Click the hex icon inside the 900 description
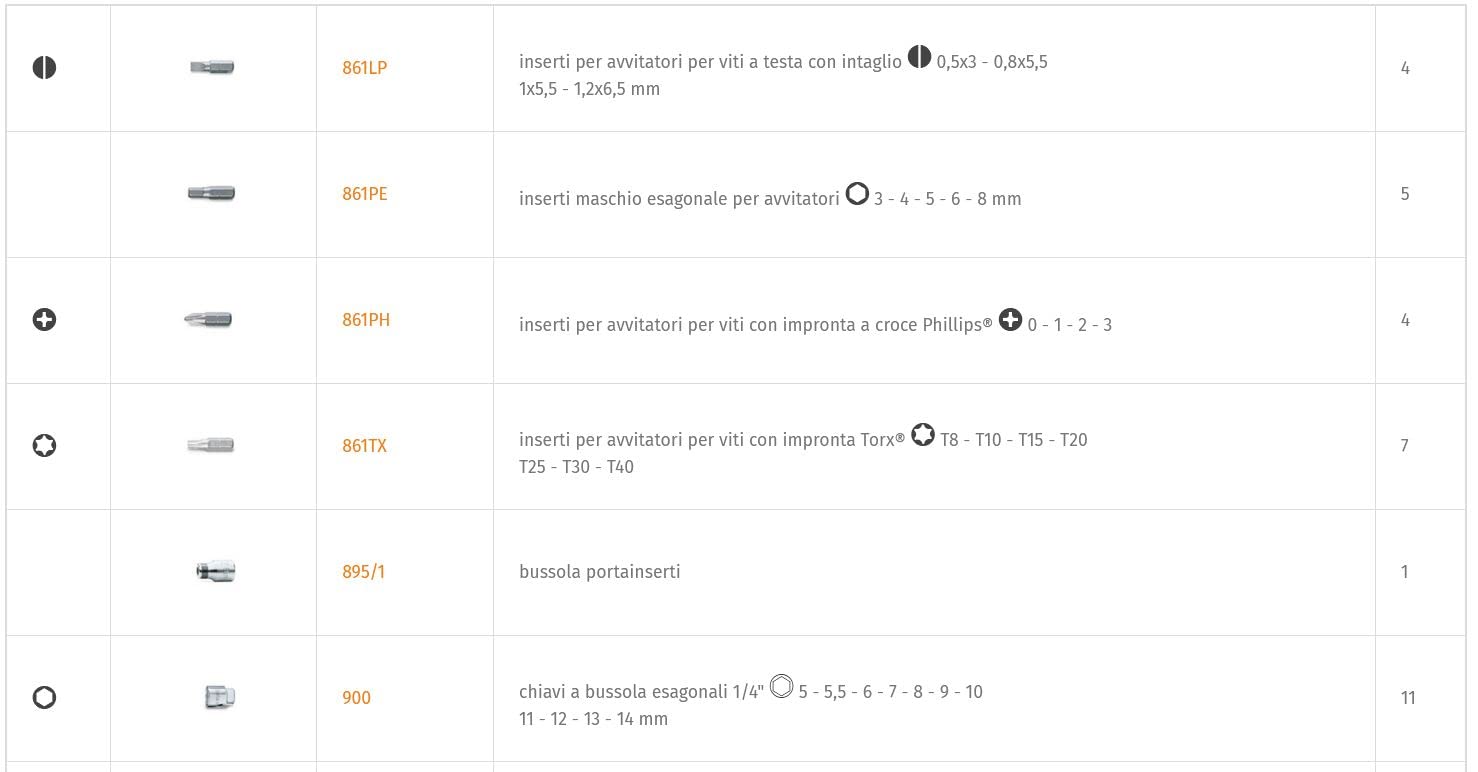This screenshot has width=1478, height=772. click(781, 687)
